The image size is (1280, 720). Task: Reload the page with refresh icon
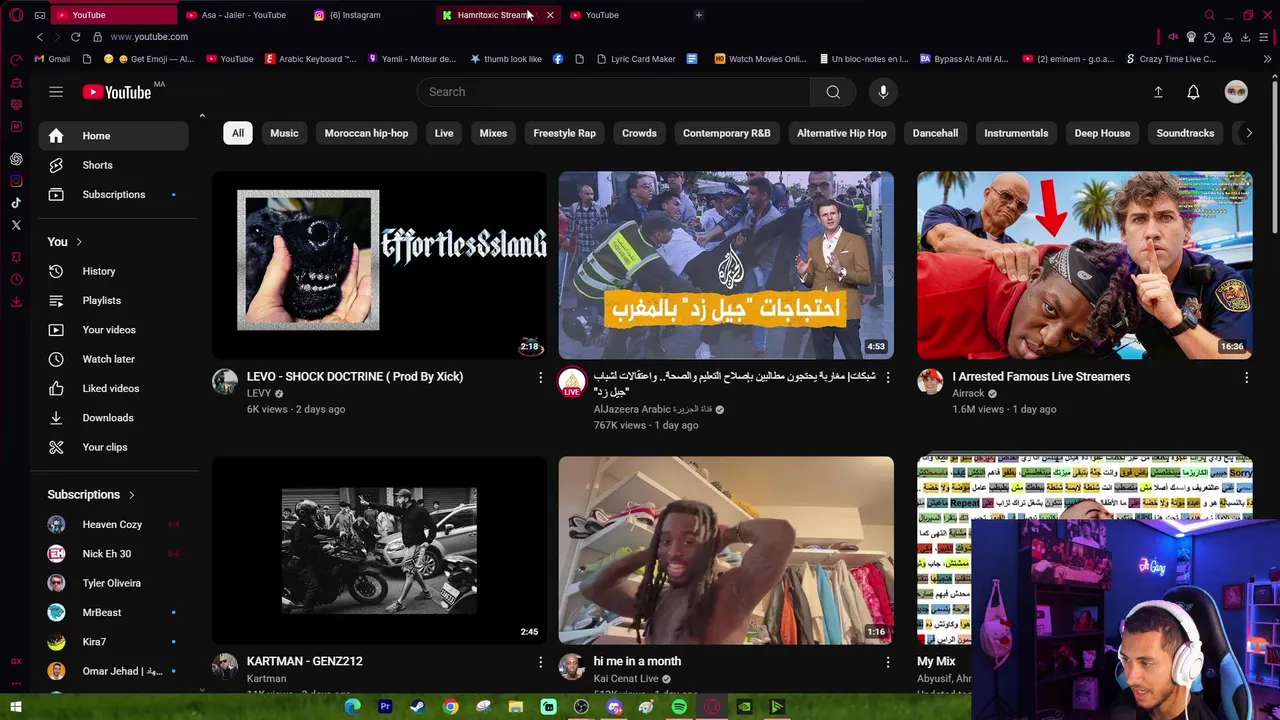point(75,37)
